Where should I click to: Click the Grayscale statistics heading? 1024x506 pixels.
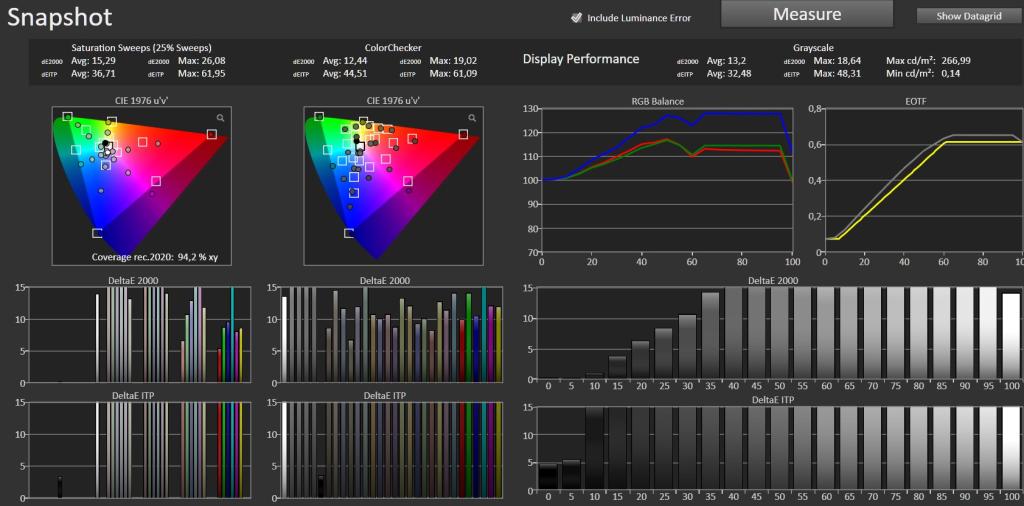pyautogui.click(x=812, y=48)
